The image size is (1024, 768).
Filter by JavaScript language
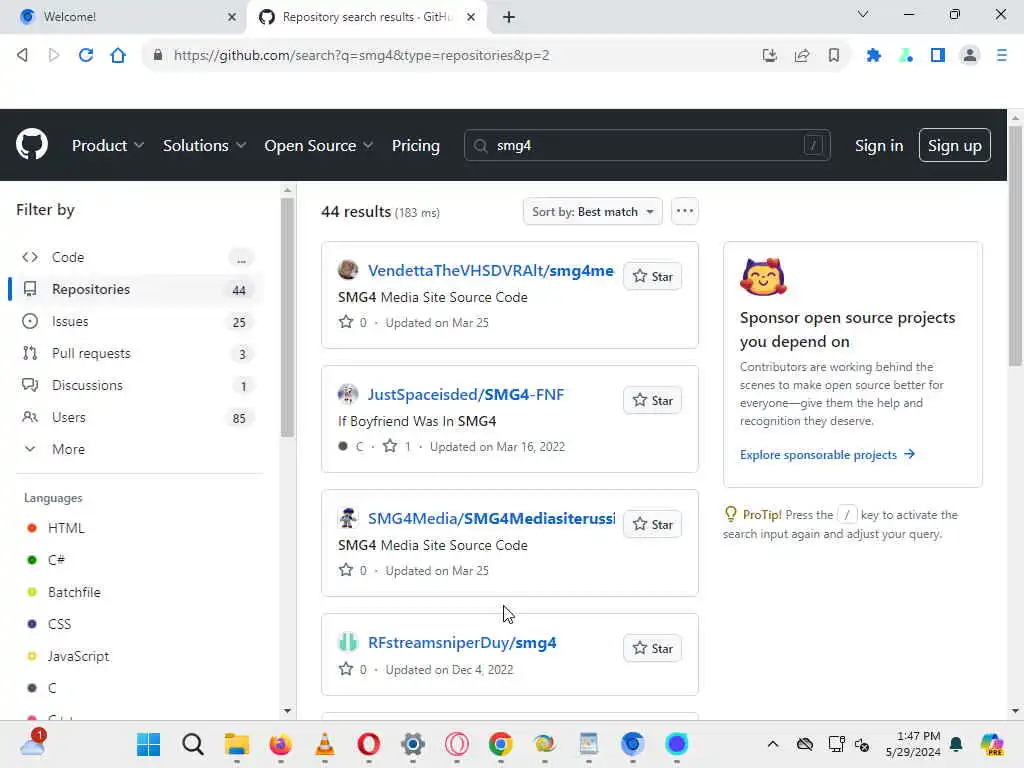click(x=78, y=656)
